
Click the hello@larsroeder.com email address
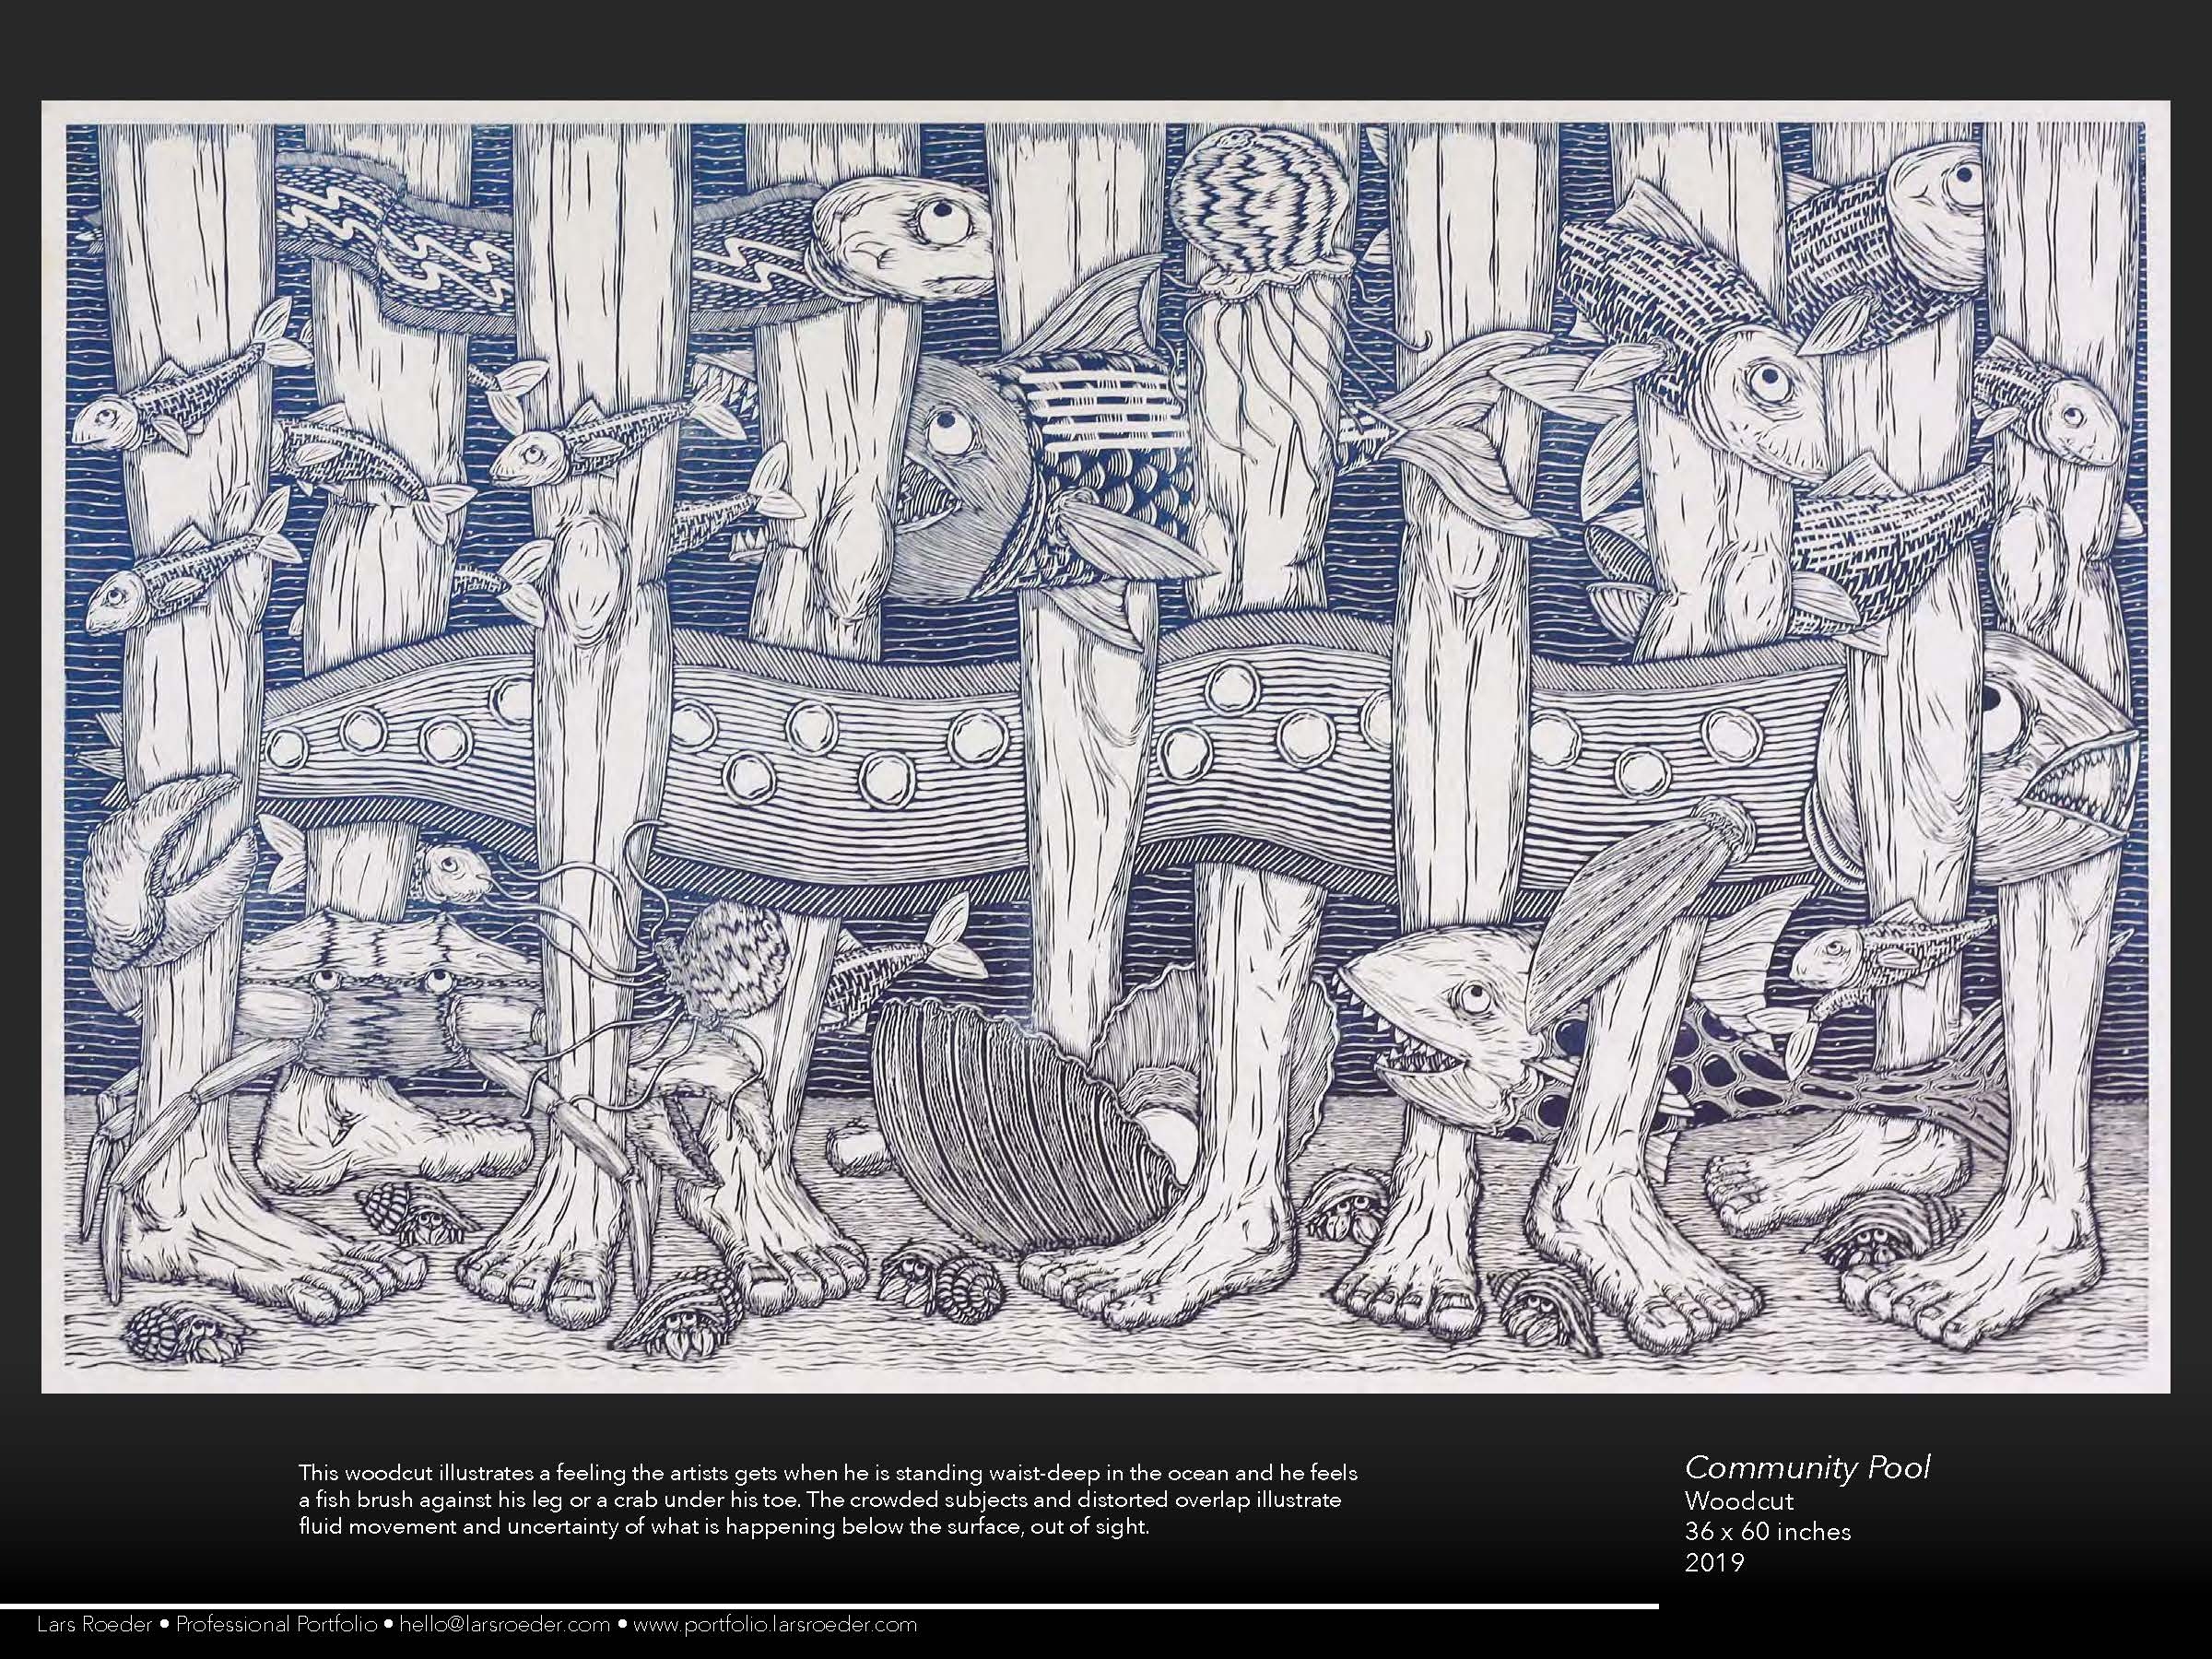tap(504, 1624)
